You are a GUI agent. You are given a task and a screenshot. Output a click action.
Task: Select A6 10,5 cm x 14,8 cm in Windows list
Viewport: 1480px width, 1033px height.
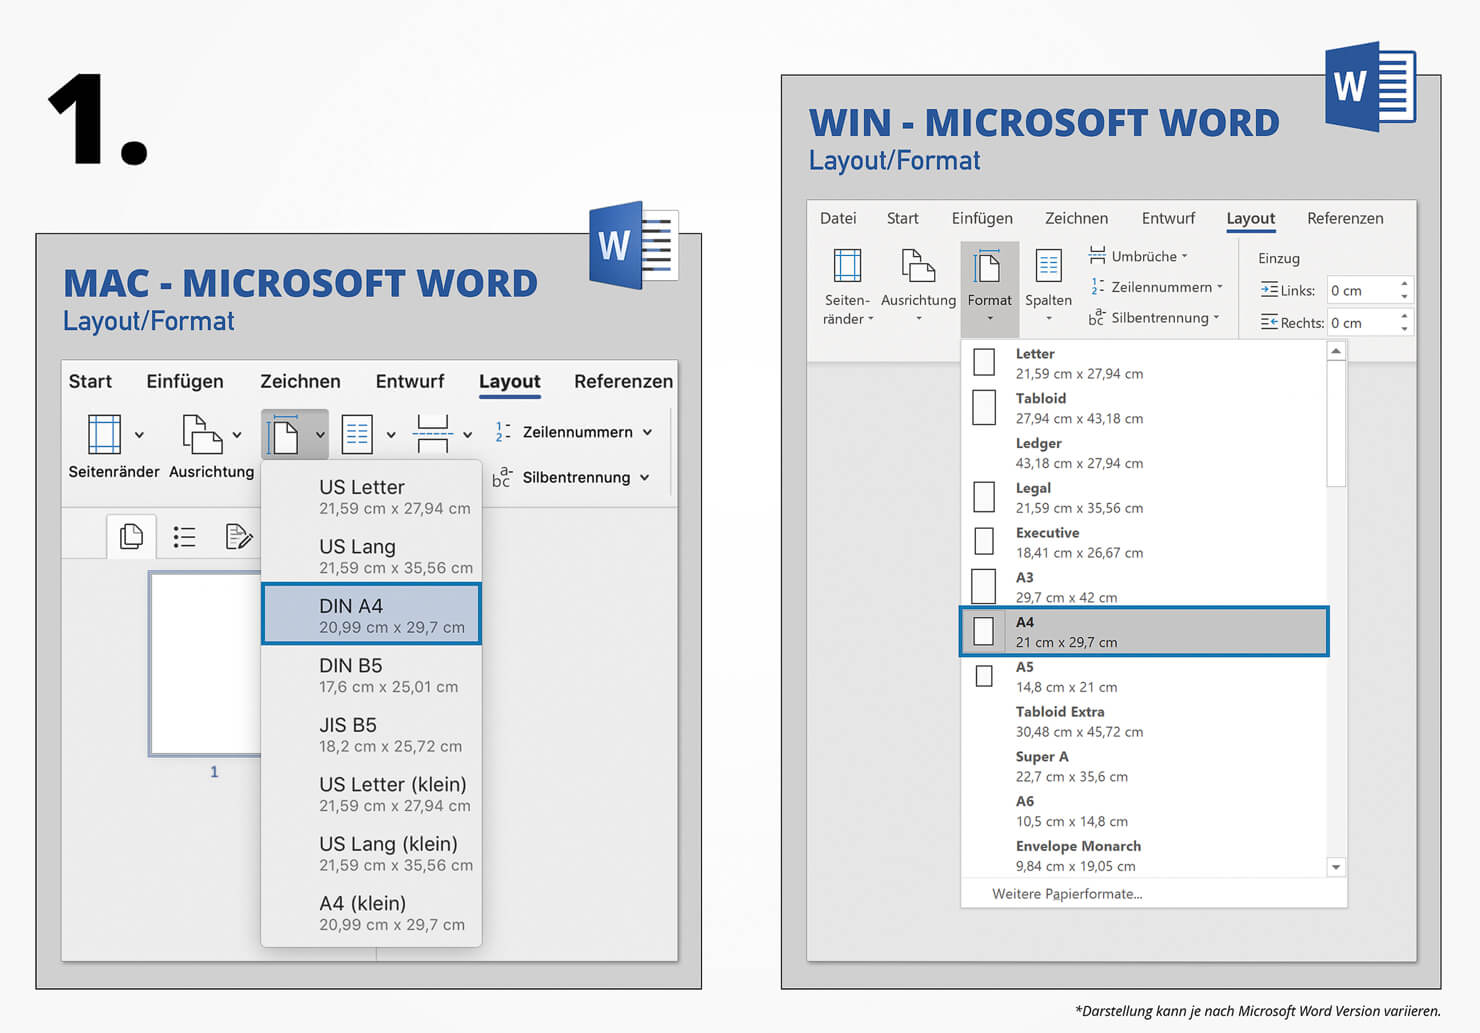pos(1144,811)
